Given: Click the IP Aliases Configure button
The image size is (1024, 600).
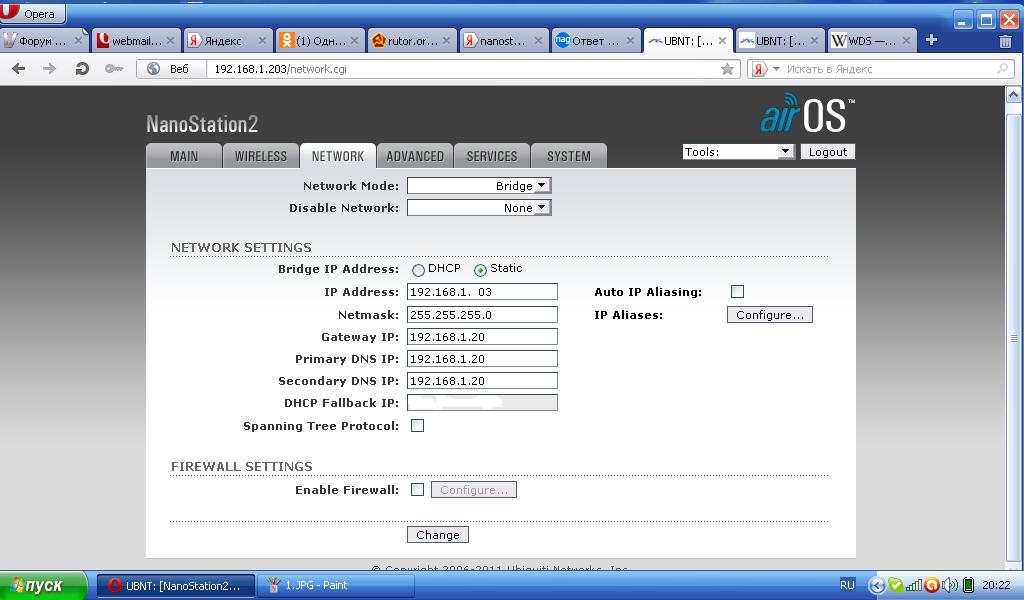Looking at the screenshot, I should click(769, 315).
